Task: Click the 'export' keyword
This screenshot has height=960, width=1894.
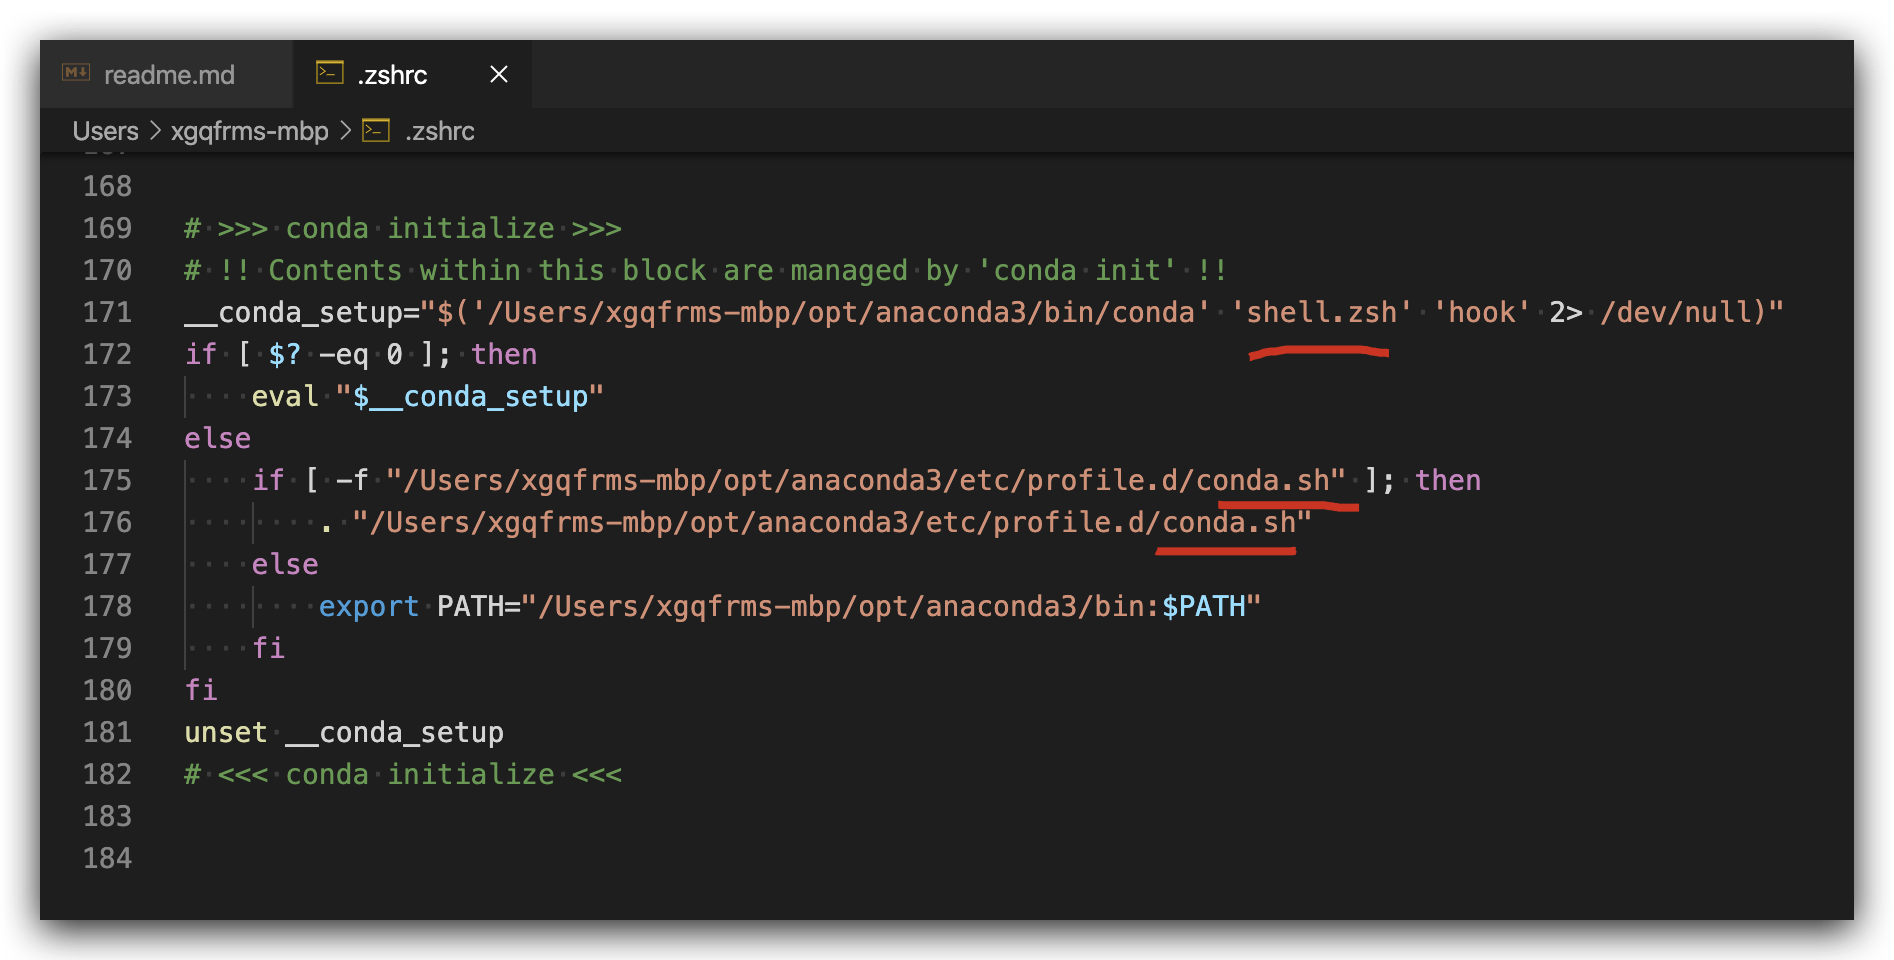Action: pyautogui.click(x=369, y=607)
